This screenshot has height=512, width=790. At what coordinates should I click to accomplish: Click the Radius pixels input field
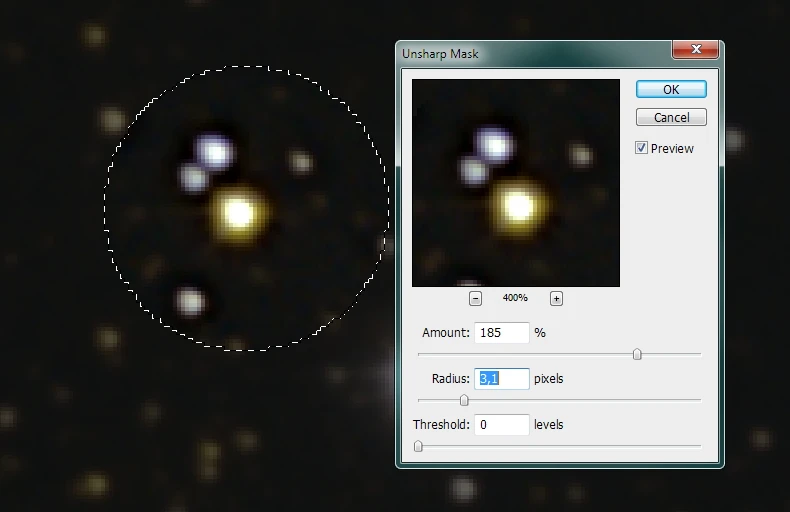502,378
